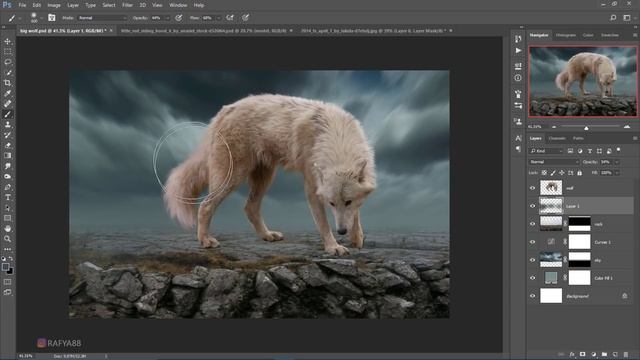The width and height of the screenshot is (640, 360).
Task: Select the Lasso tool
Action: 8,62
